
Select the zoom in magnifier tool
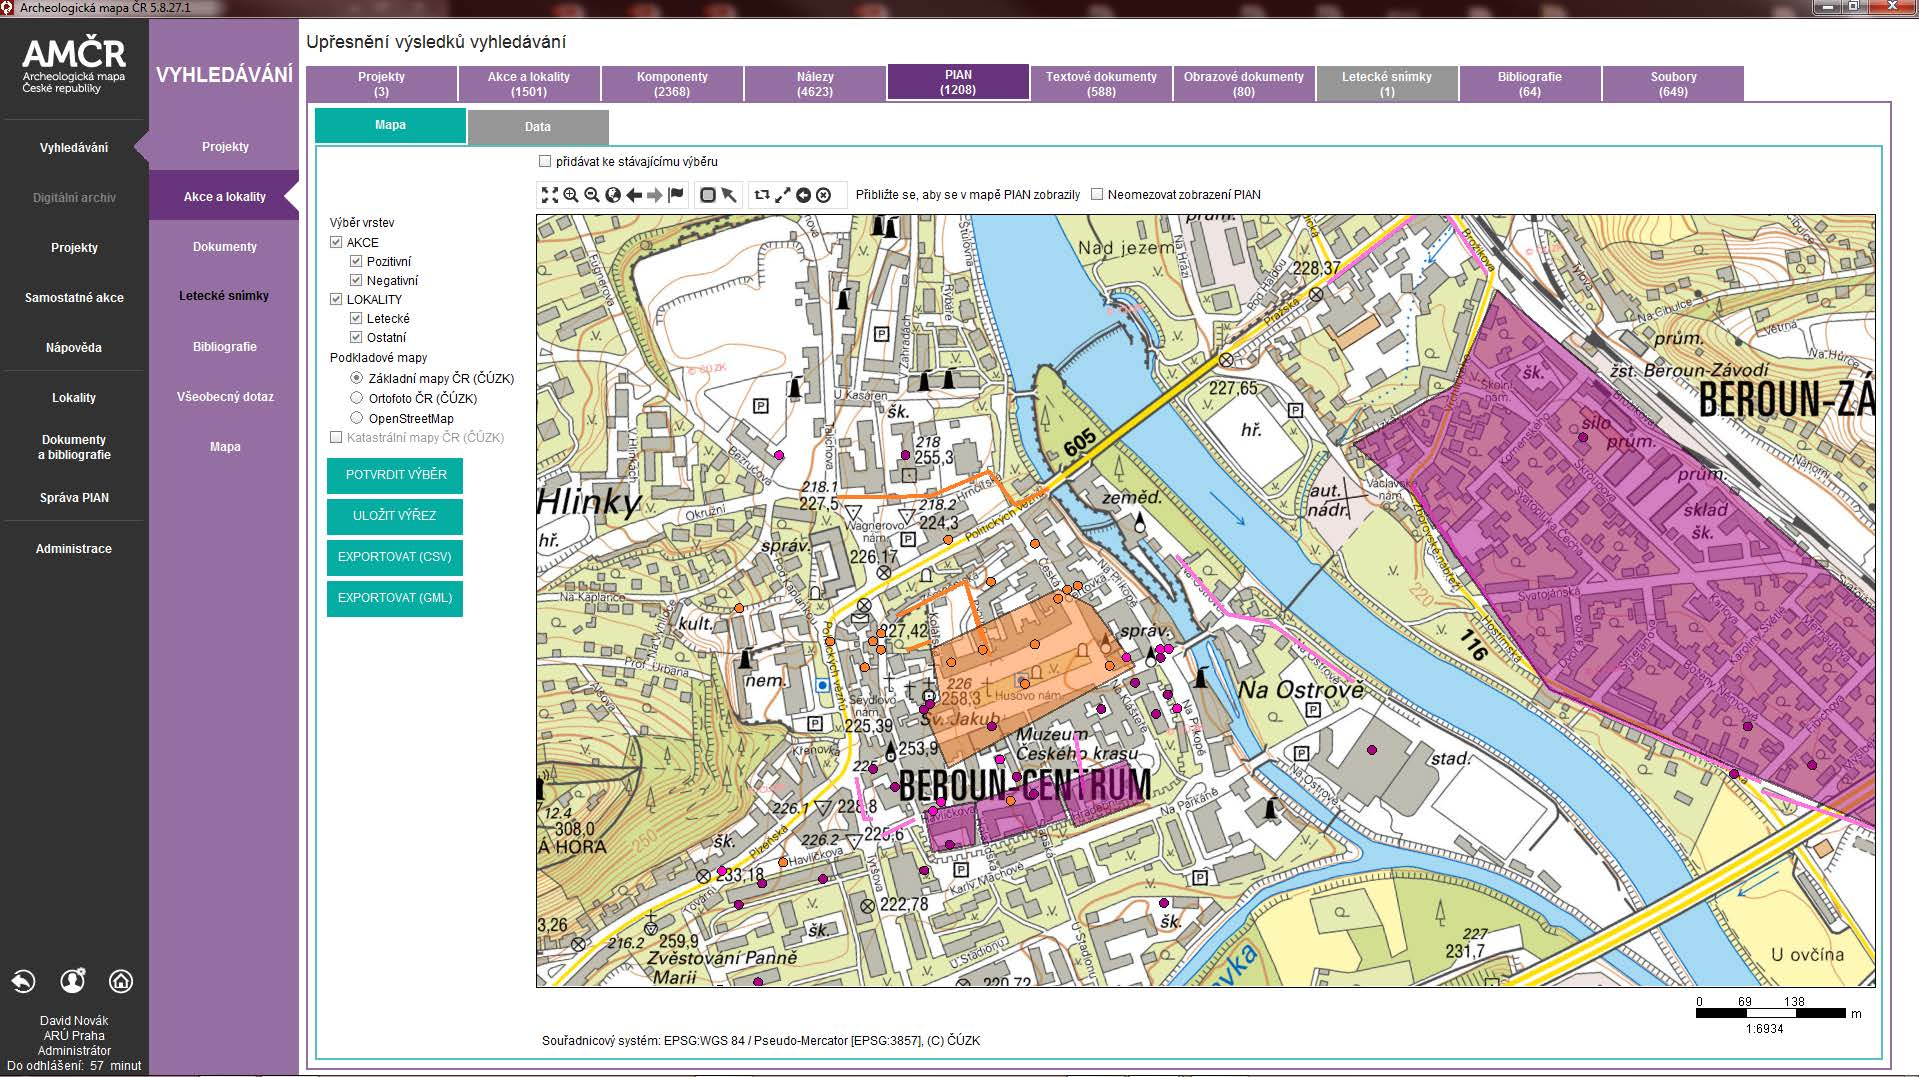coord(571,195)
